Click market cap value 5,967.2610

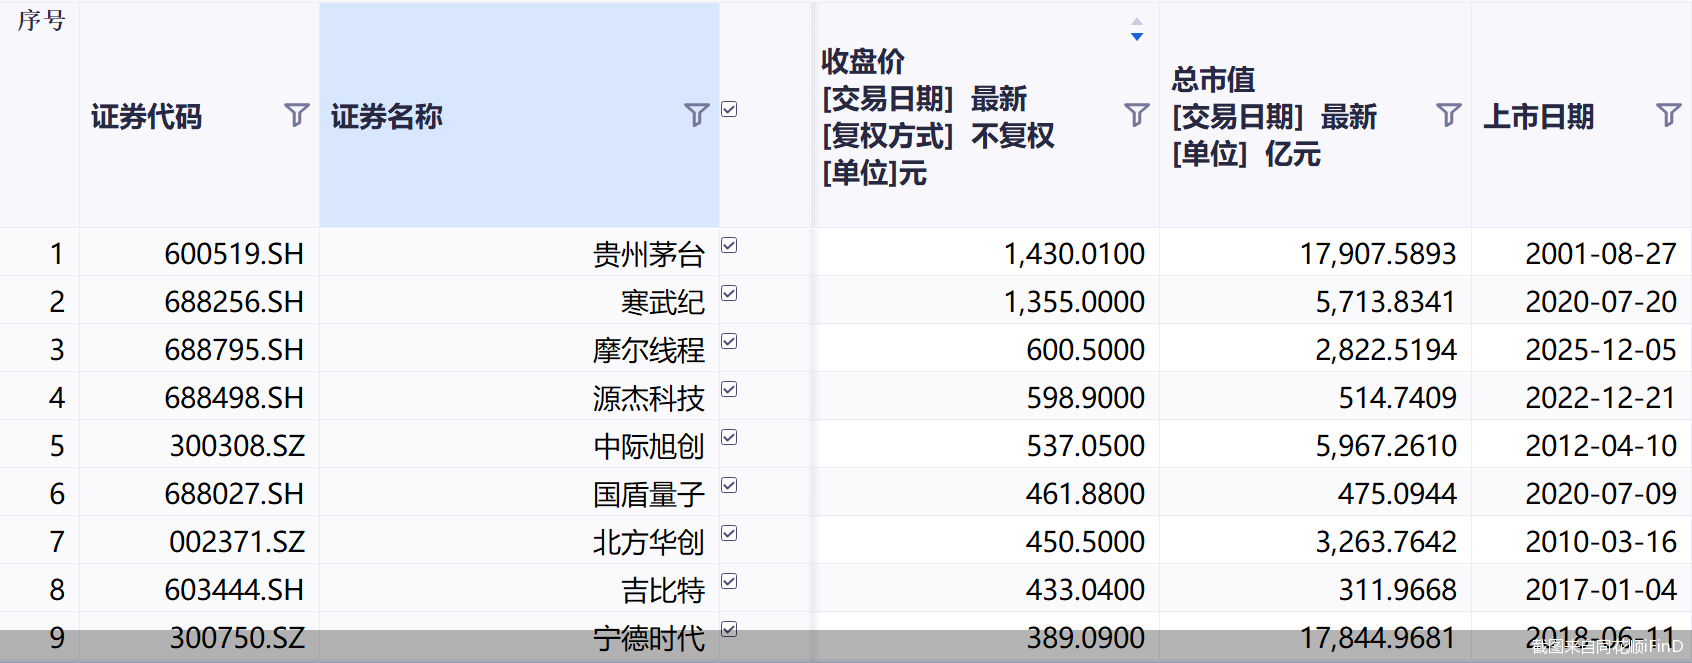tap(1386, 446)
